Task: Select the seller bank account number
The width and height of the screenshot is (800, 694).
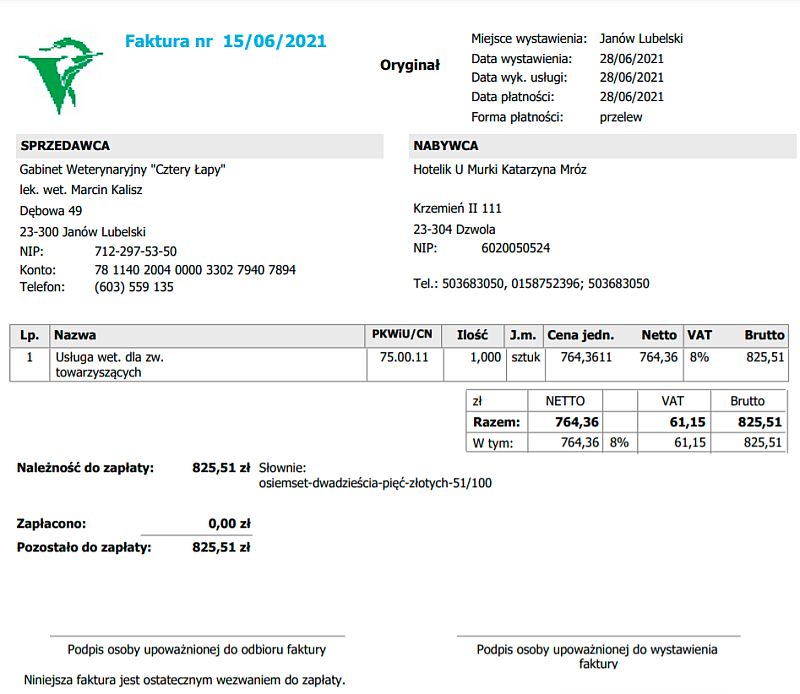Action: (195, 270)
